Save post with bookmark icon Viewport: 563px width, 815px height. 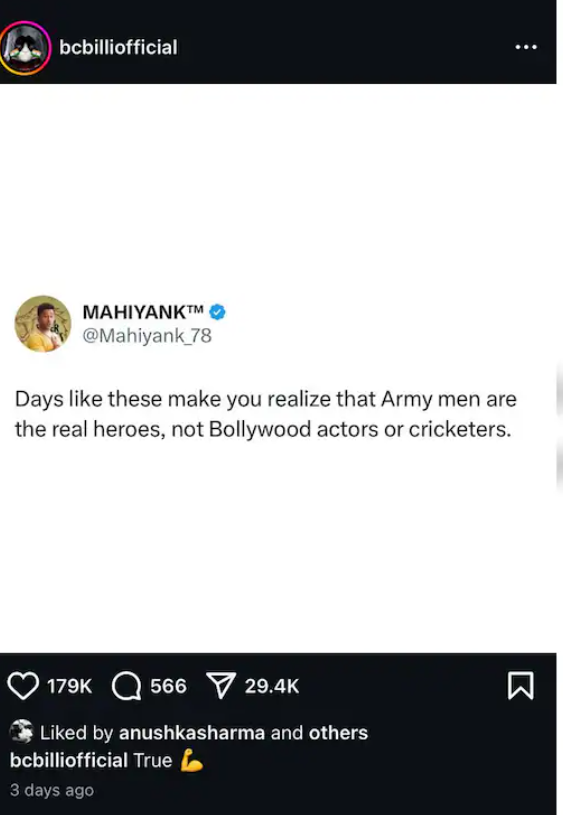520,686
